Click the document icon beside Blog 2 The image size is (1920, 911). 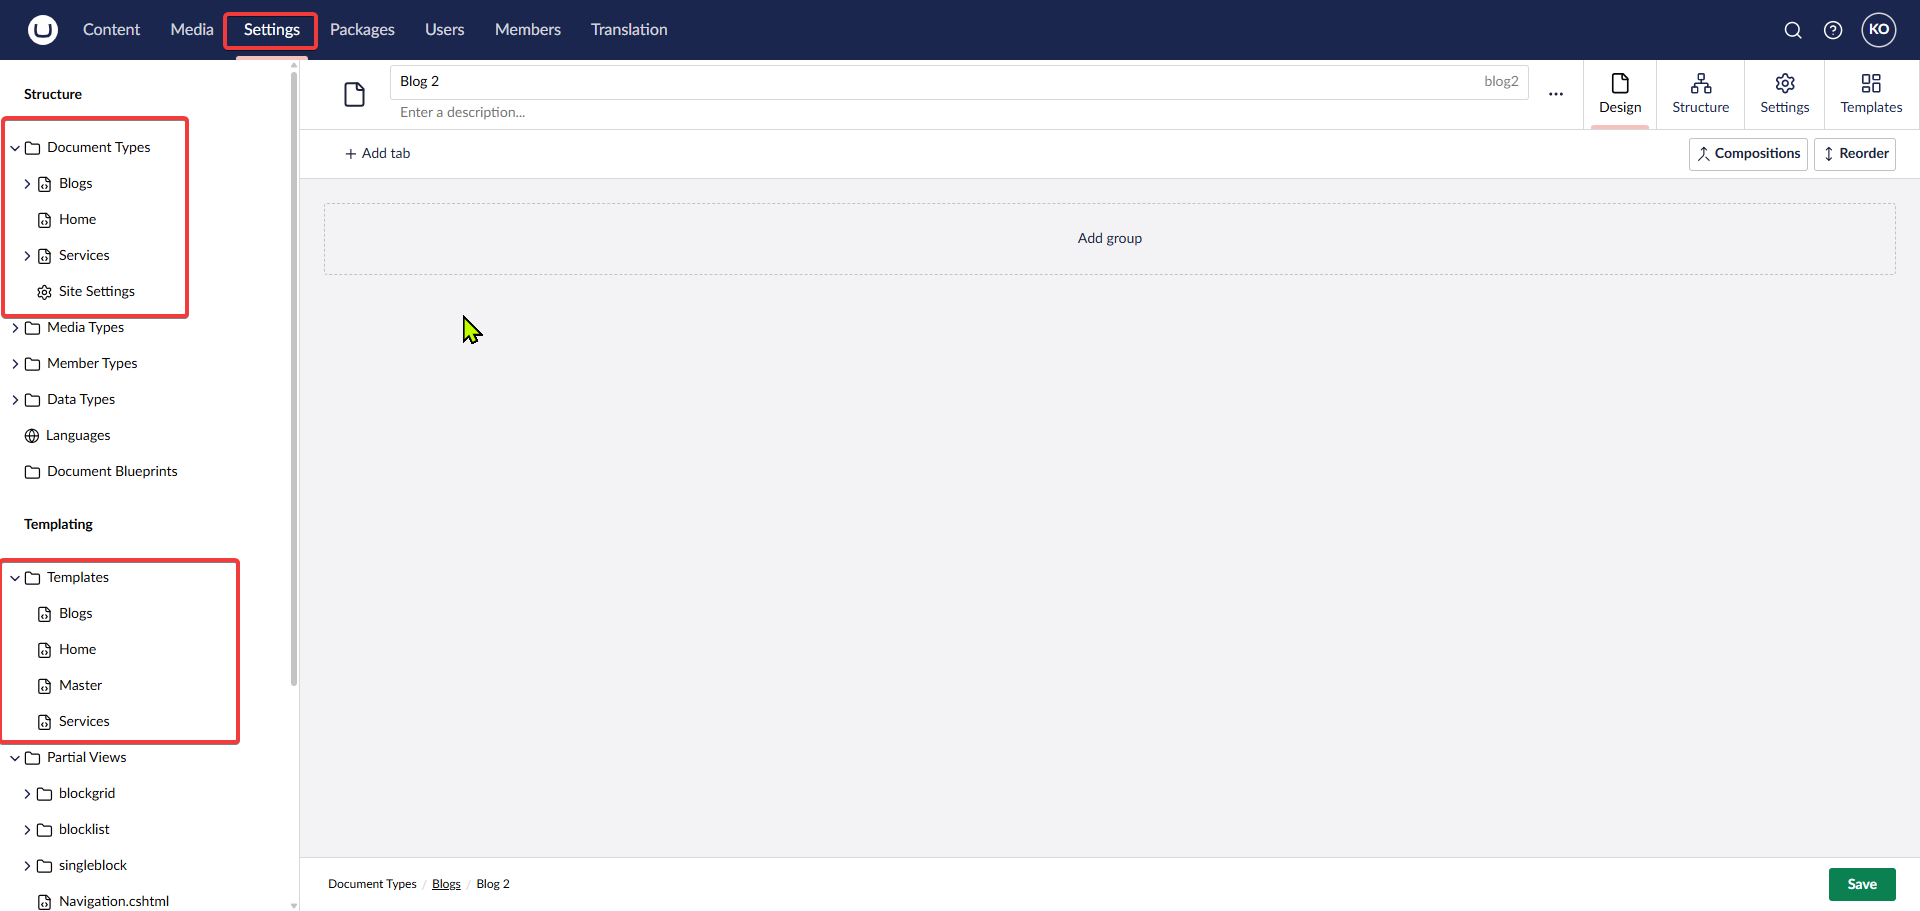click(356, 93)
